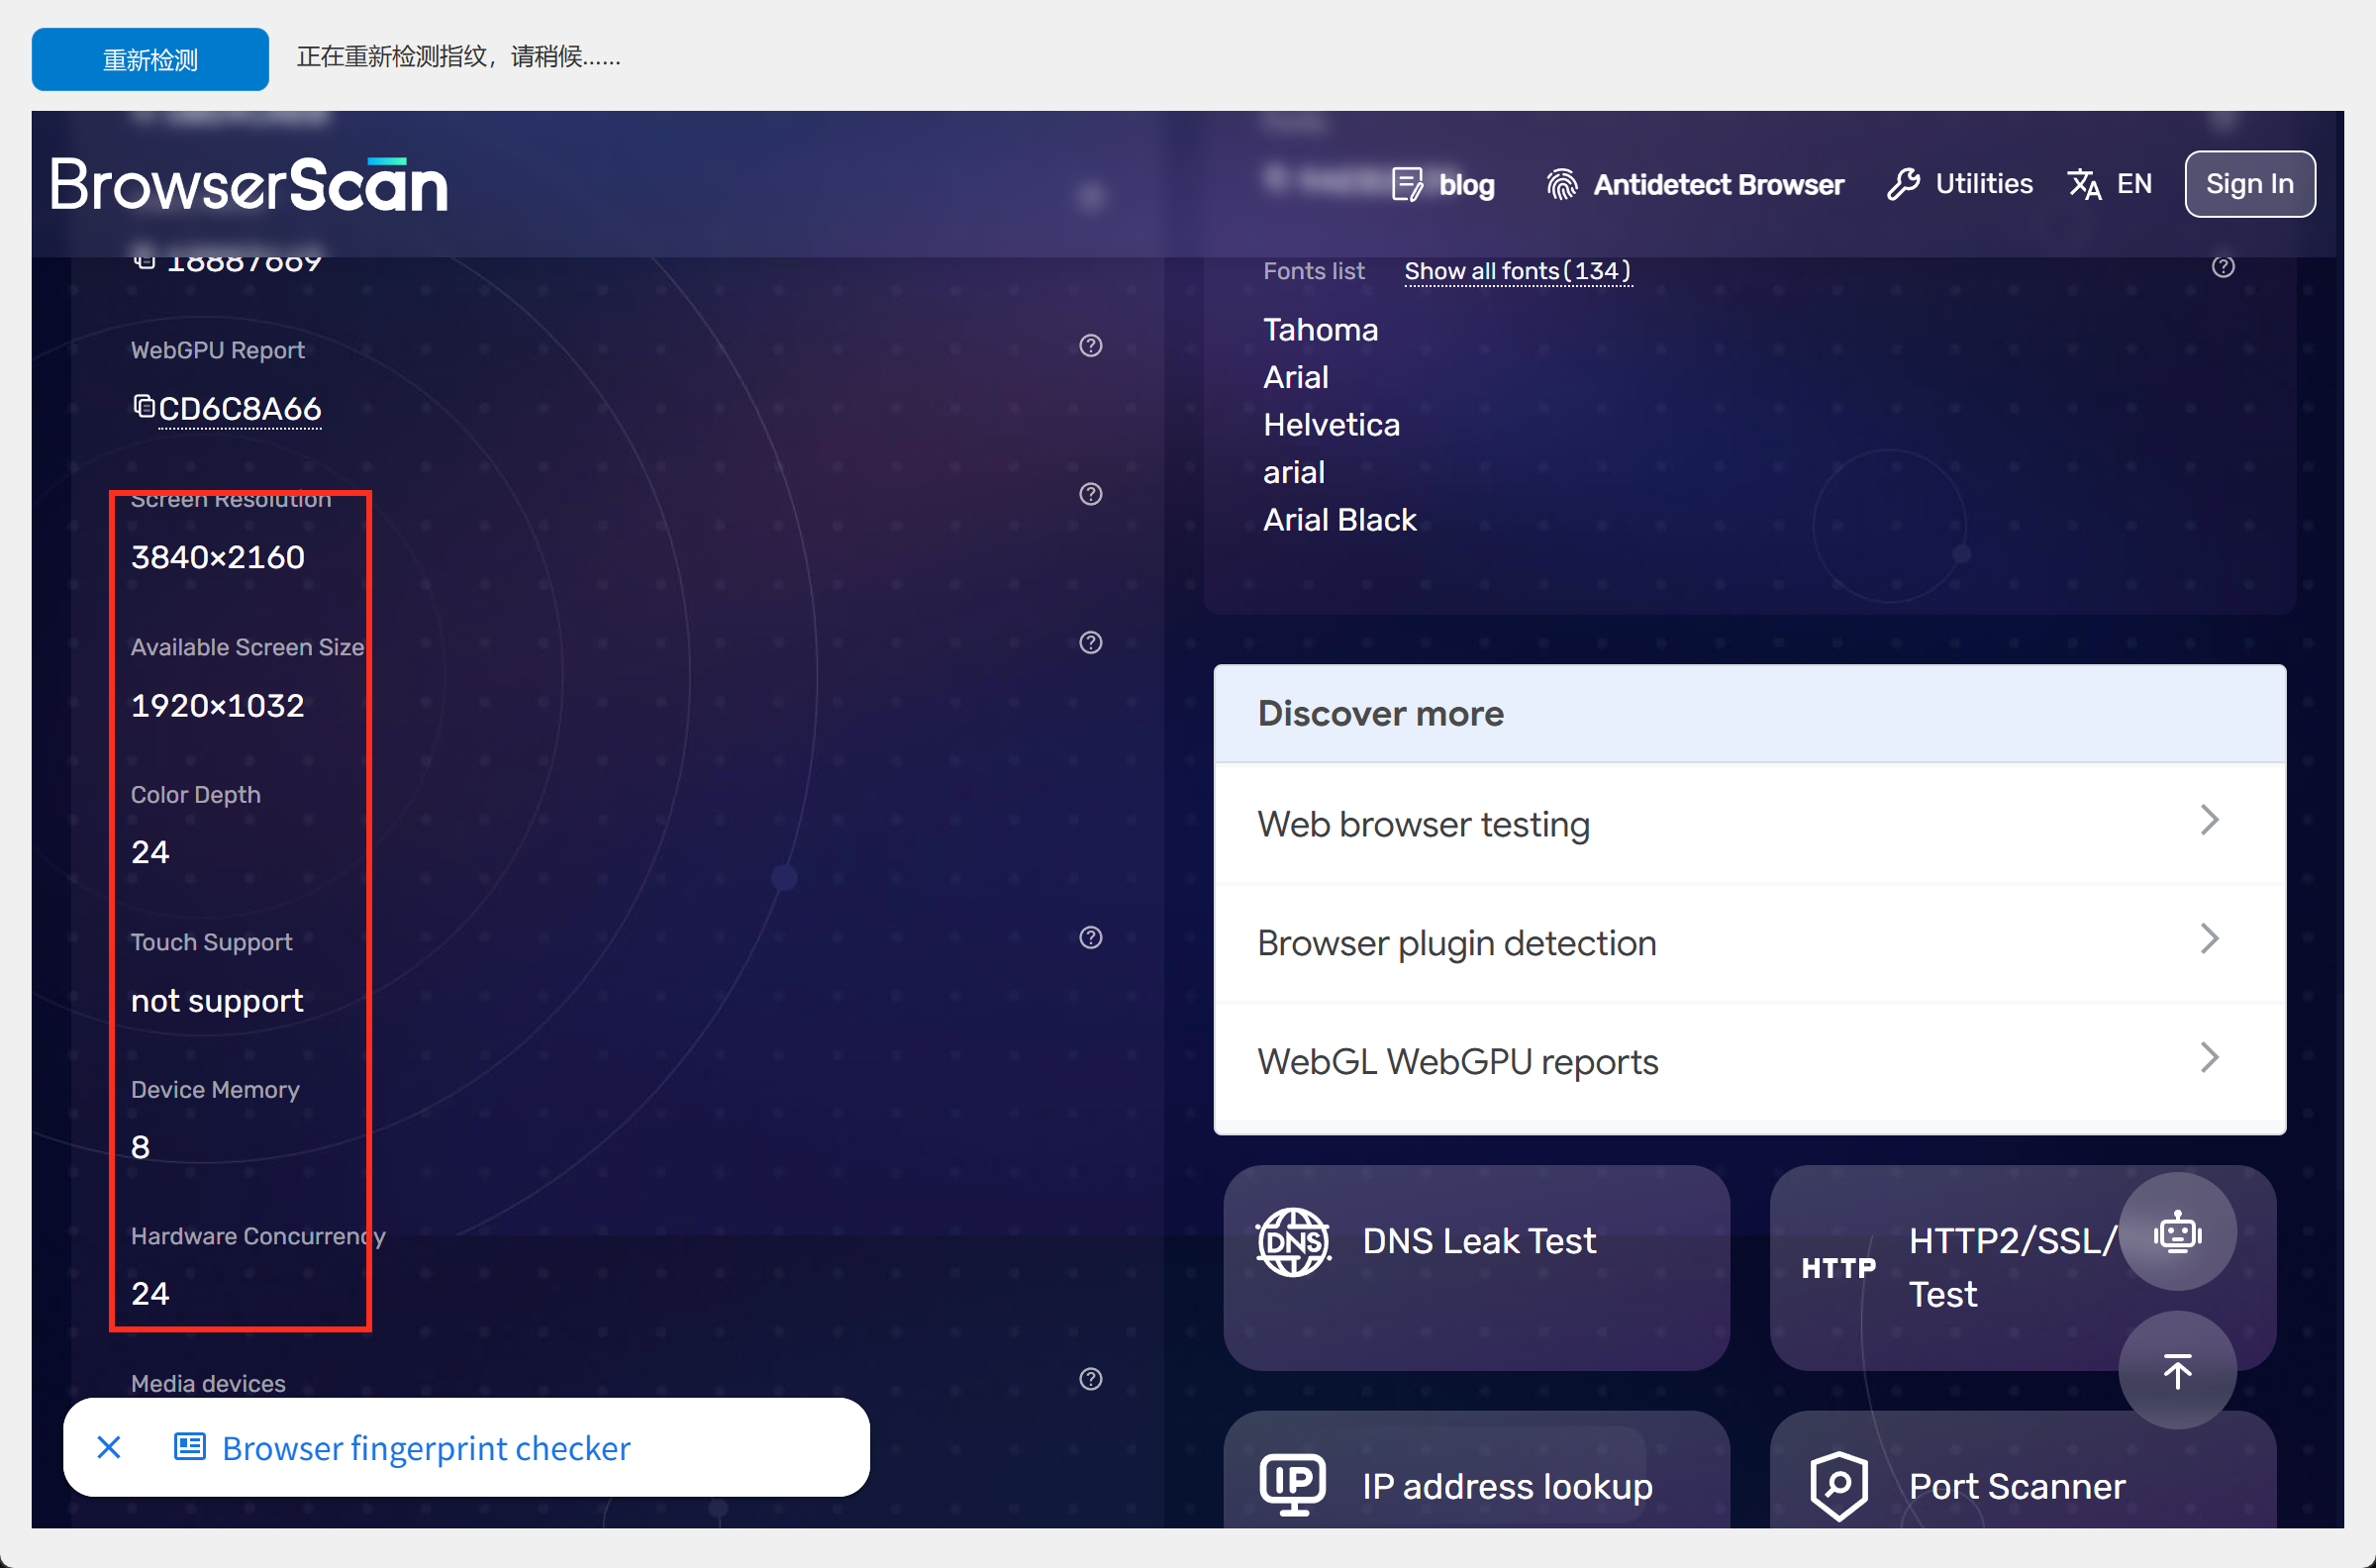This screenshot has width=2376, height=1568.
Task: Click the translate icon next to EN
Action: [2084, 184]
